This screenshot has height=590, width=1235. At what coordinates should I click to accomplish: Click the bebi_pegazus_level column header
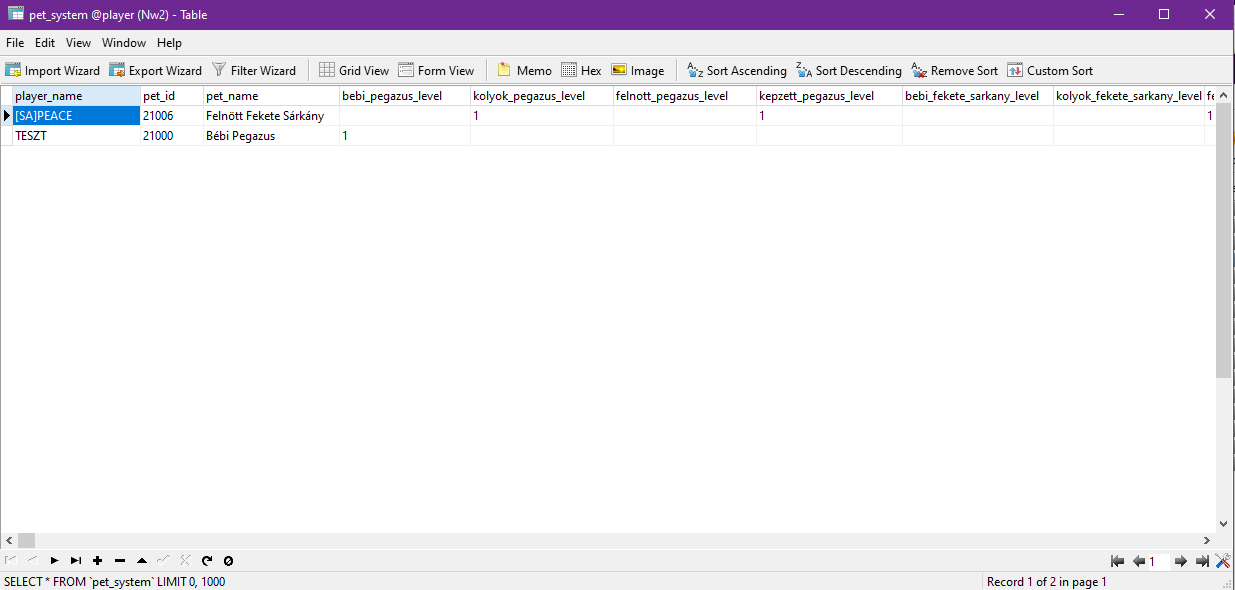click(405, 96)
